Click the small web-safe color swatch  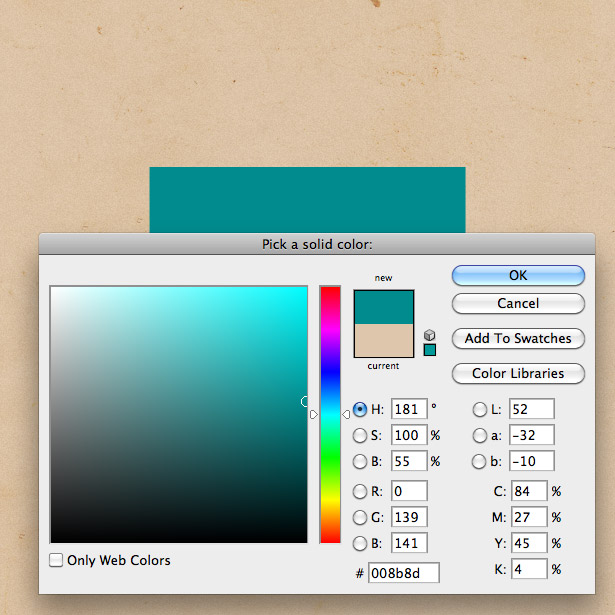[x=430, y=350]
